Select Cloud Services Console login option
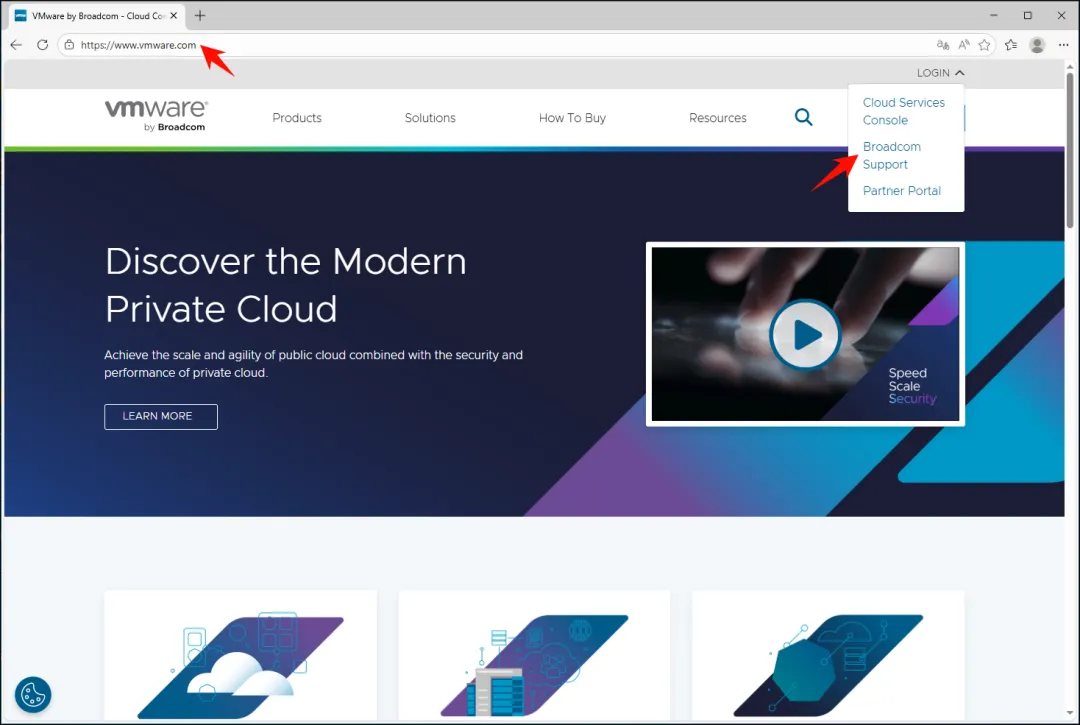The height and width of the screenshot is (725, 1080). pyautogui.click(x=903, y=111)
